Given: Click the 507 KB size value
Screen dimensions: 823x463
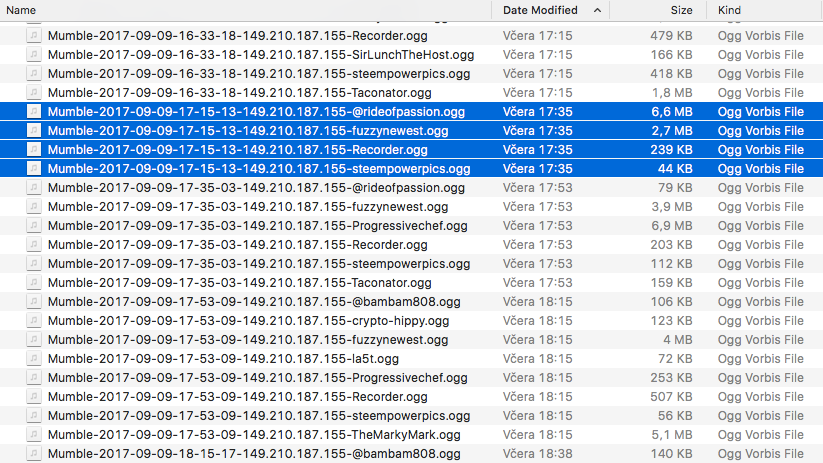Looking at the screenshot, I should pyautogui.click(x=671, y=396).
